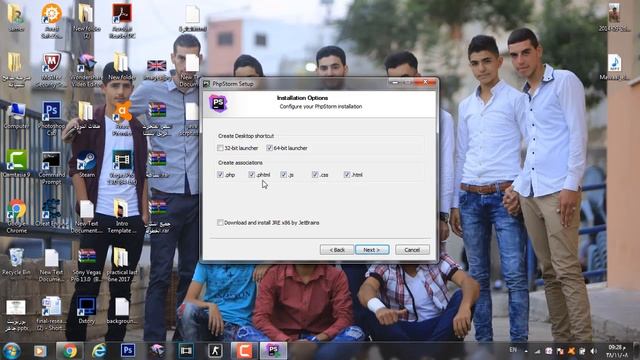
Task: Open the Computer desktop icon
Action: click(x=16, y=116)
